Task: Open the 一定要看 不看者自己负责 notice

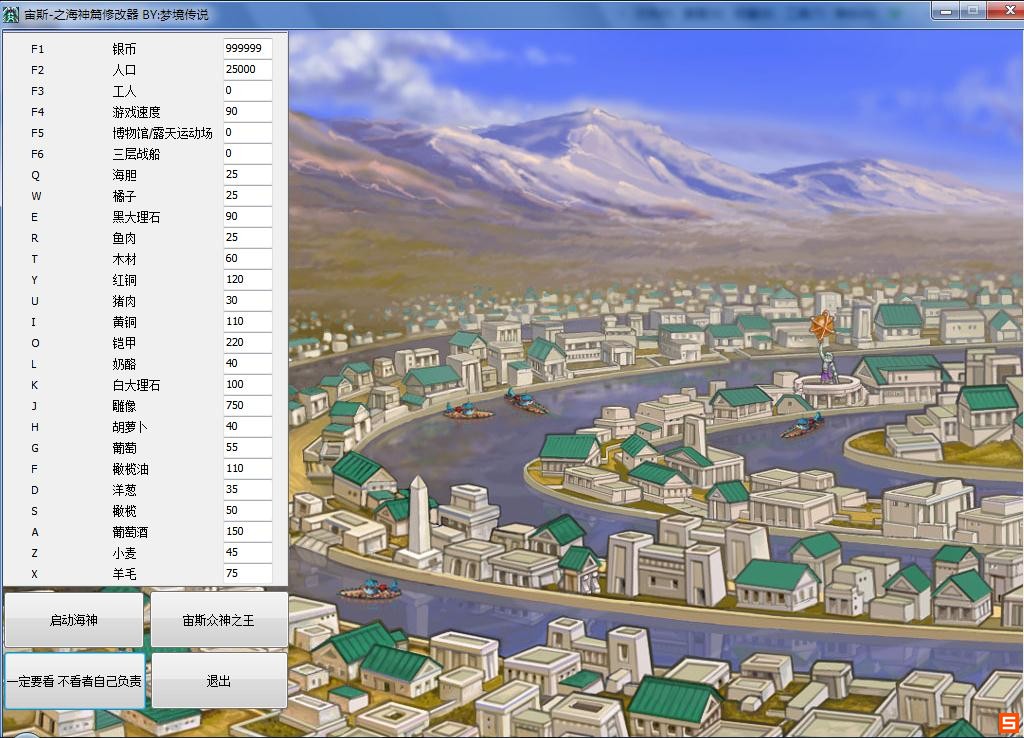Action: (75, 681)
